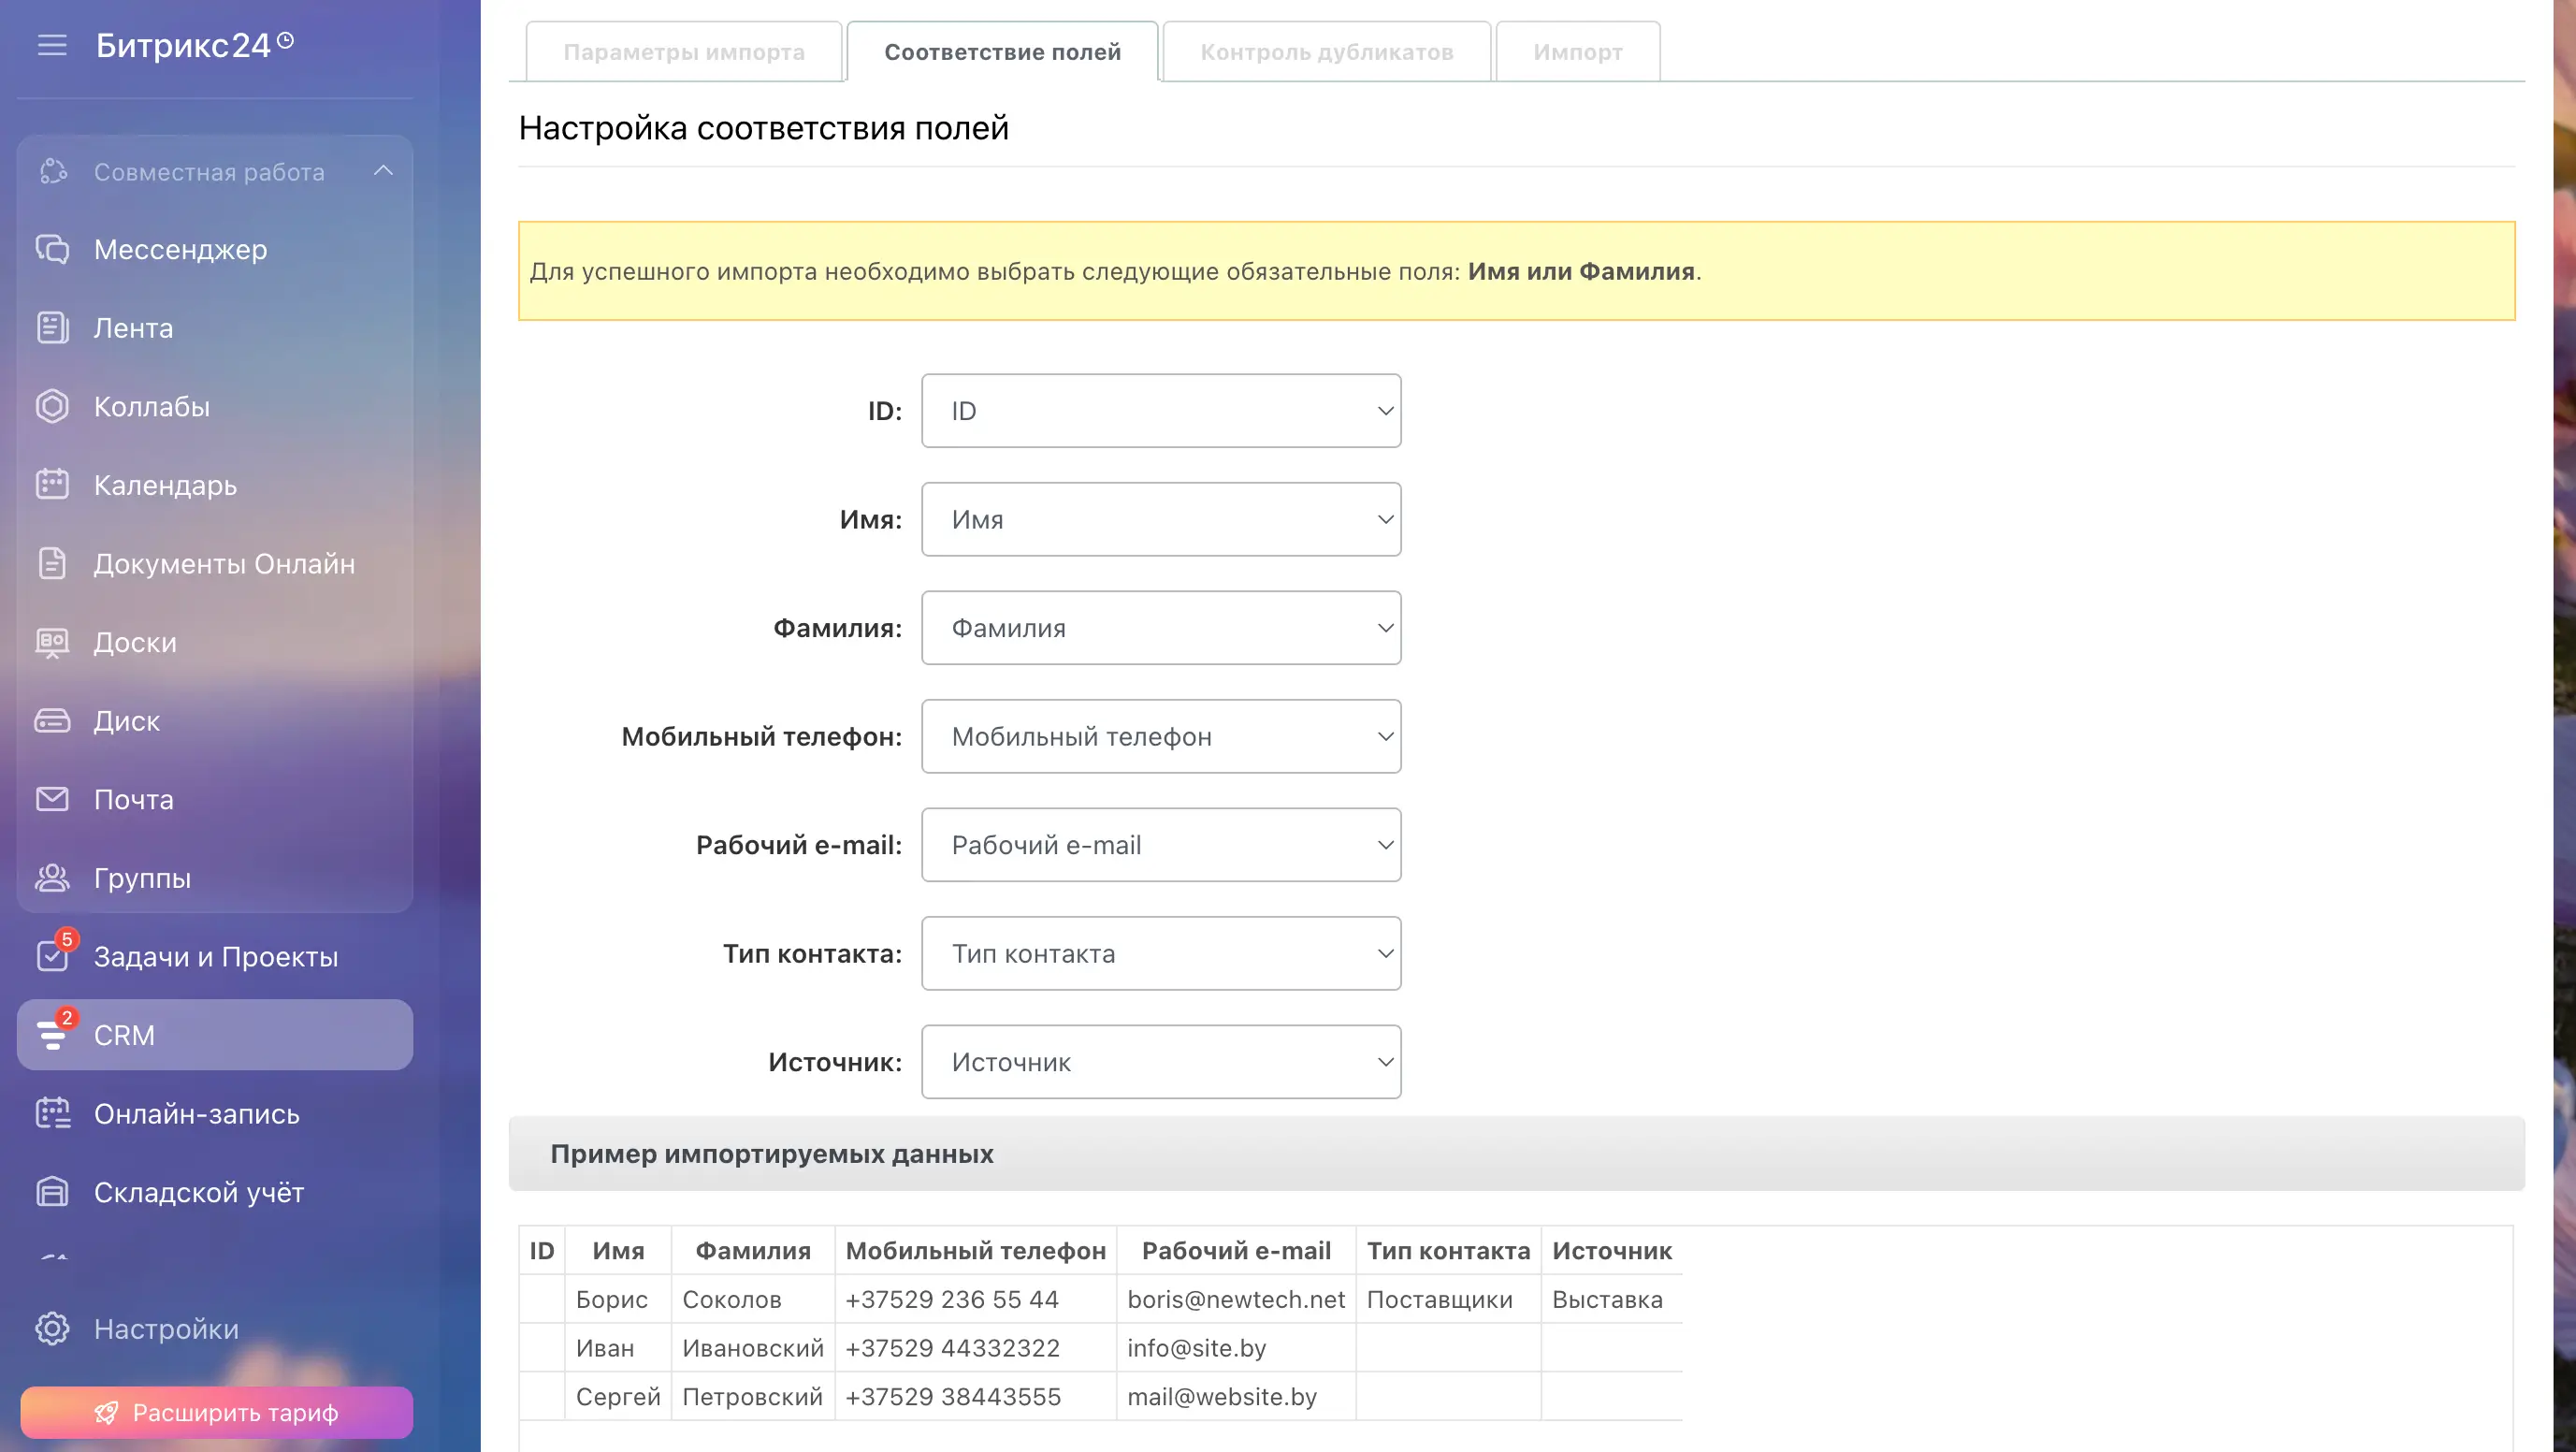The width and height of the screenshot is (2576, 1452).
Task: Open the Calendar sidebar icon
Action: coord(52,485)
